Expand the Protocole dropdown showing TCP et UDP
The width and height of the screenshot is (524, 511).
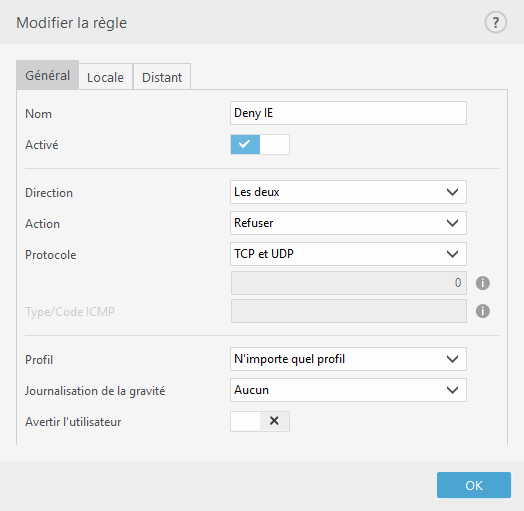click(x=348, y=254)
